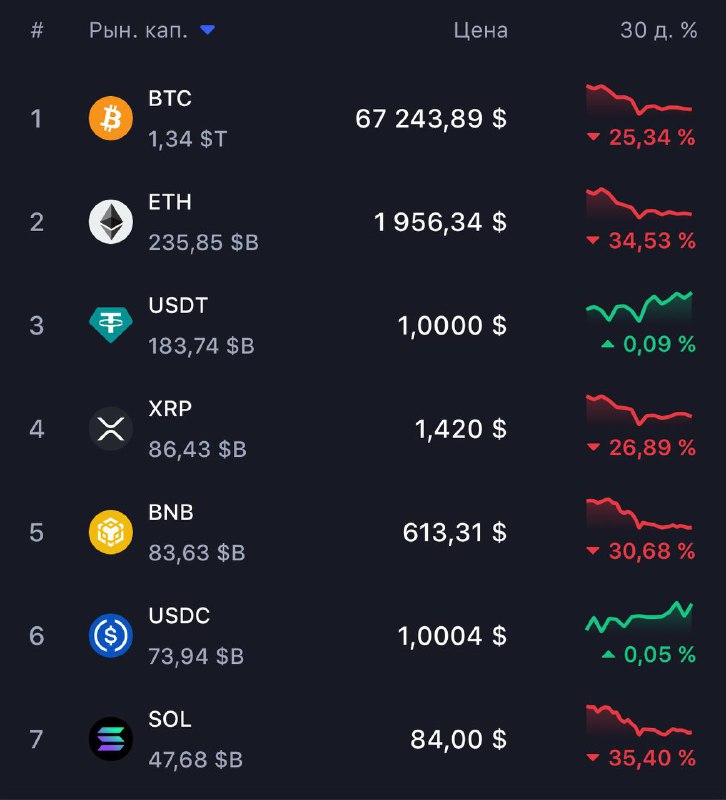Tap the Ethereum diamond logo
This screenshot has height=800, width=726.
[111, 221]
